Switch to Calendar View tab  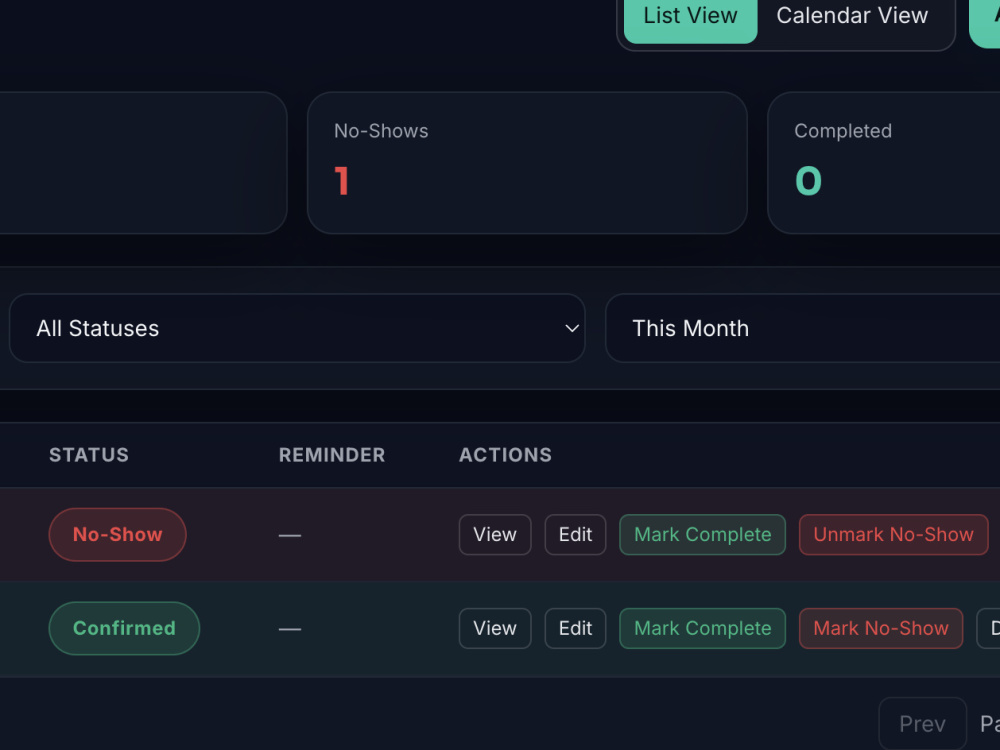(852, 17)
